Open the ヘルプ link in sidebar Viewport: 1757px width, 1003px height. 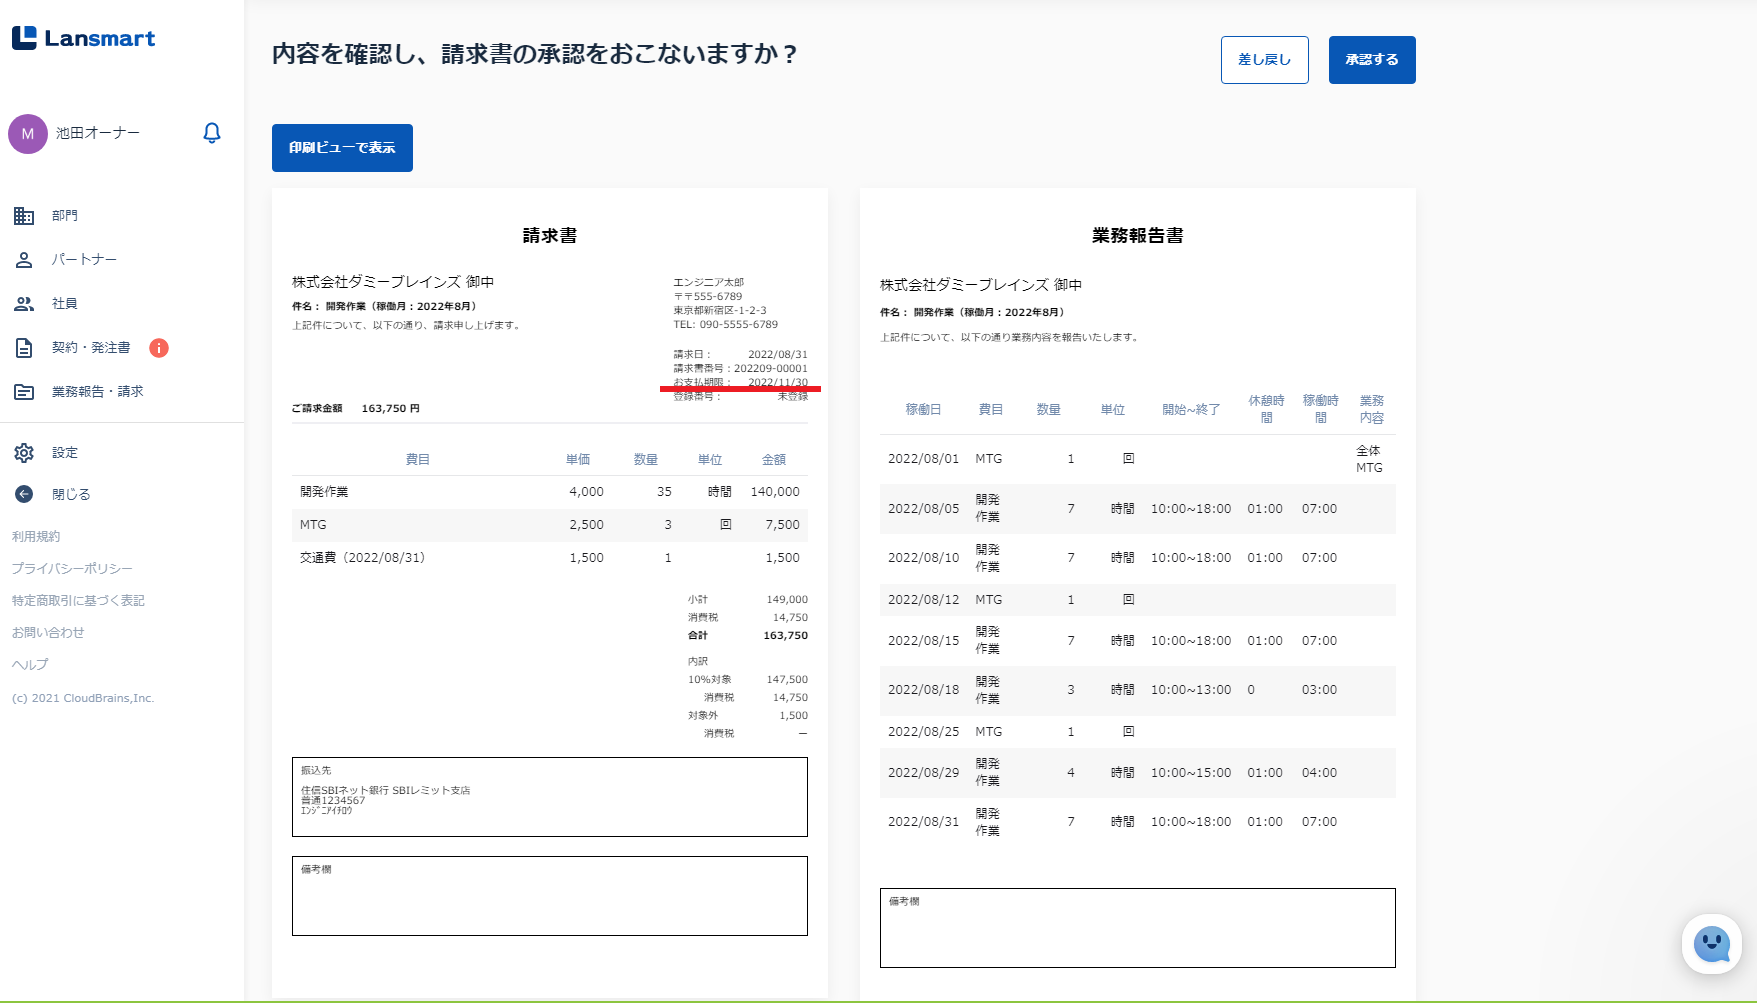(30, 665)
